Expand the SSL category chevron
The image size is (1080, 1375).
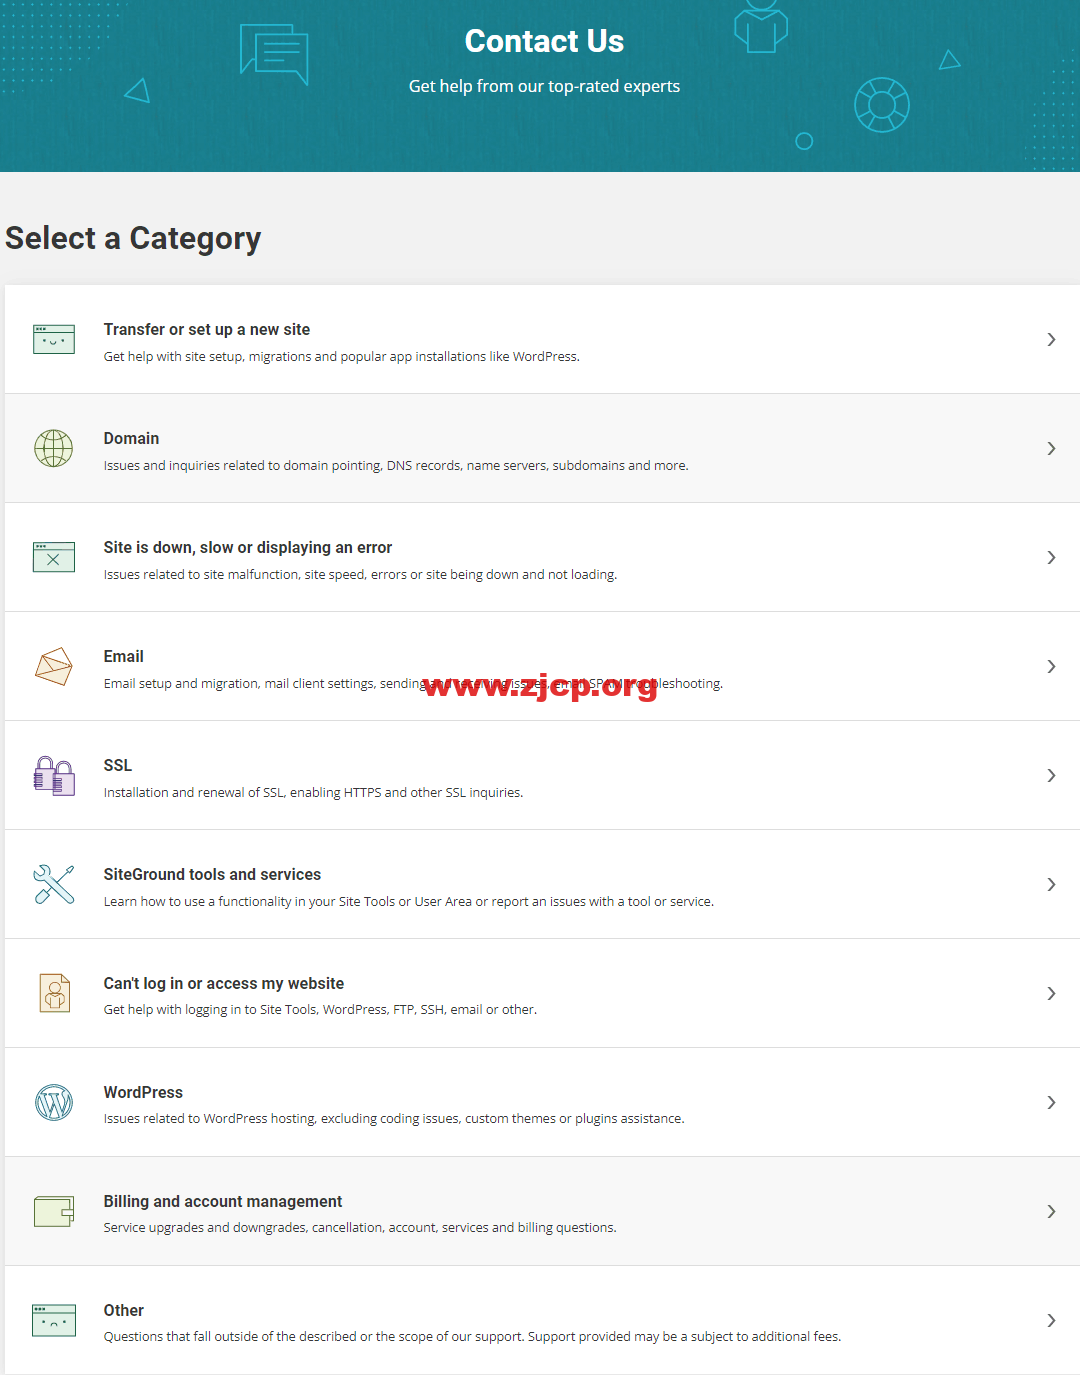[x=1051, y=775]
